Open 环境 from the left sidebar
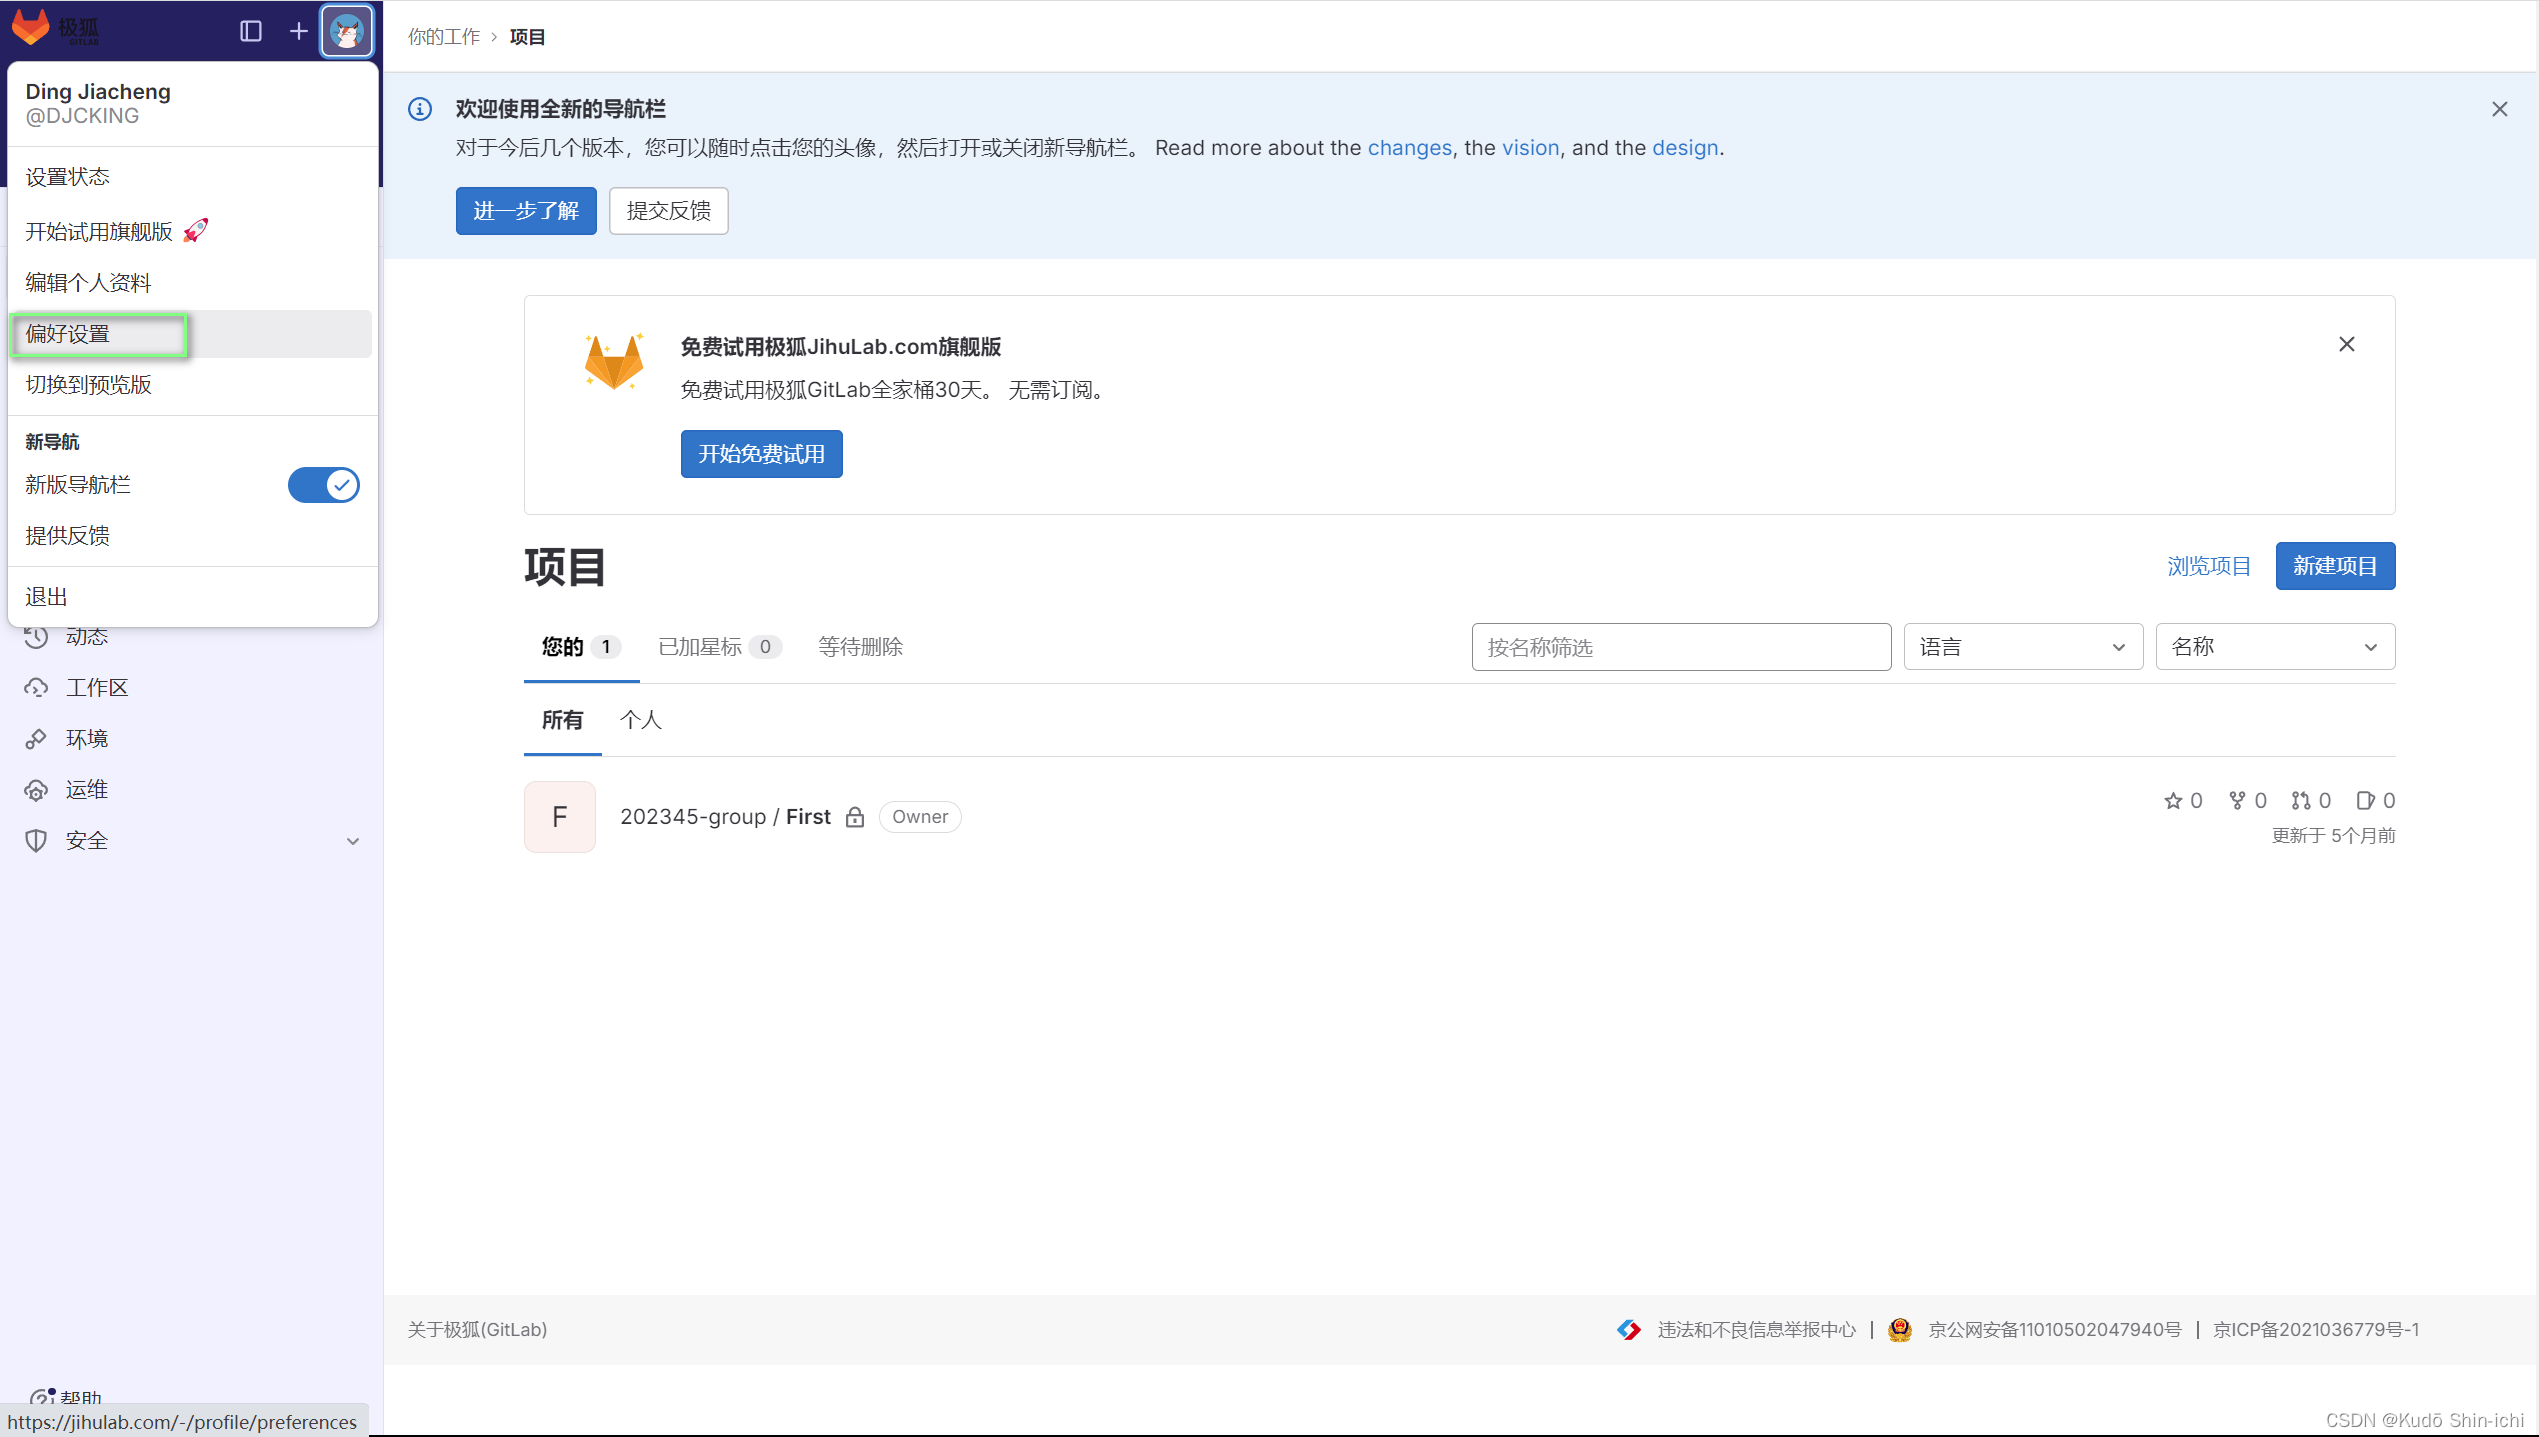2539x1437 pixels. pos(85,738)
